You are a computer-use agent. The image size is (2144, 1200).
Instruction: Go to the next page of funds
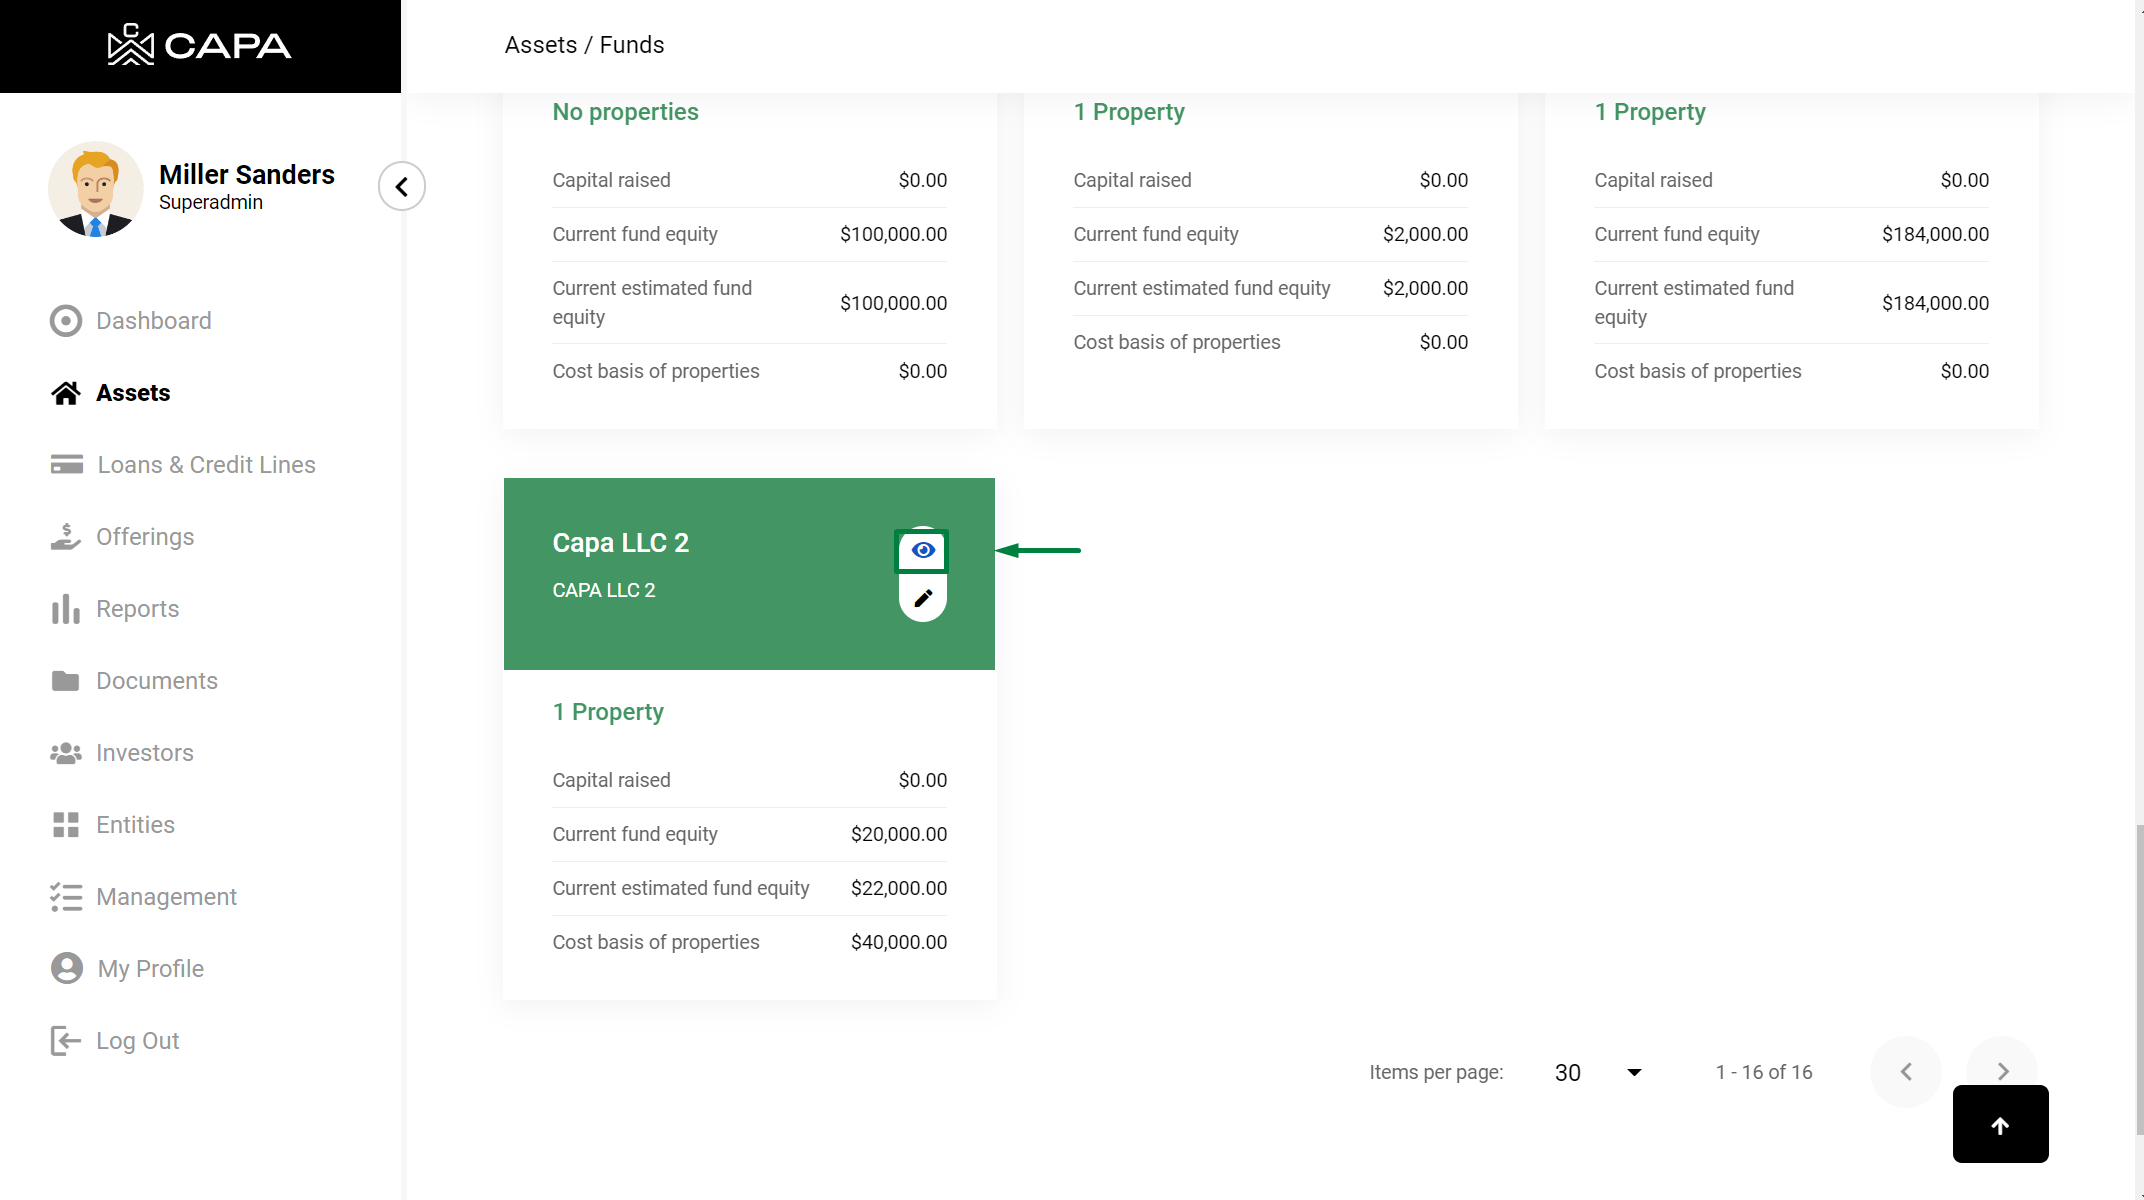click(x=2002, y=1071)
